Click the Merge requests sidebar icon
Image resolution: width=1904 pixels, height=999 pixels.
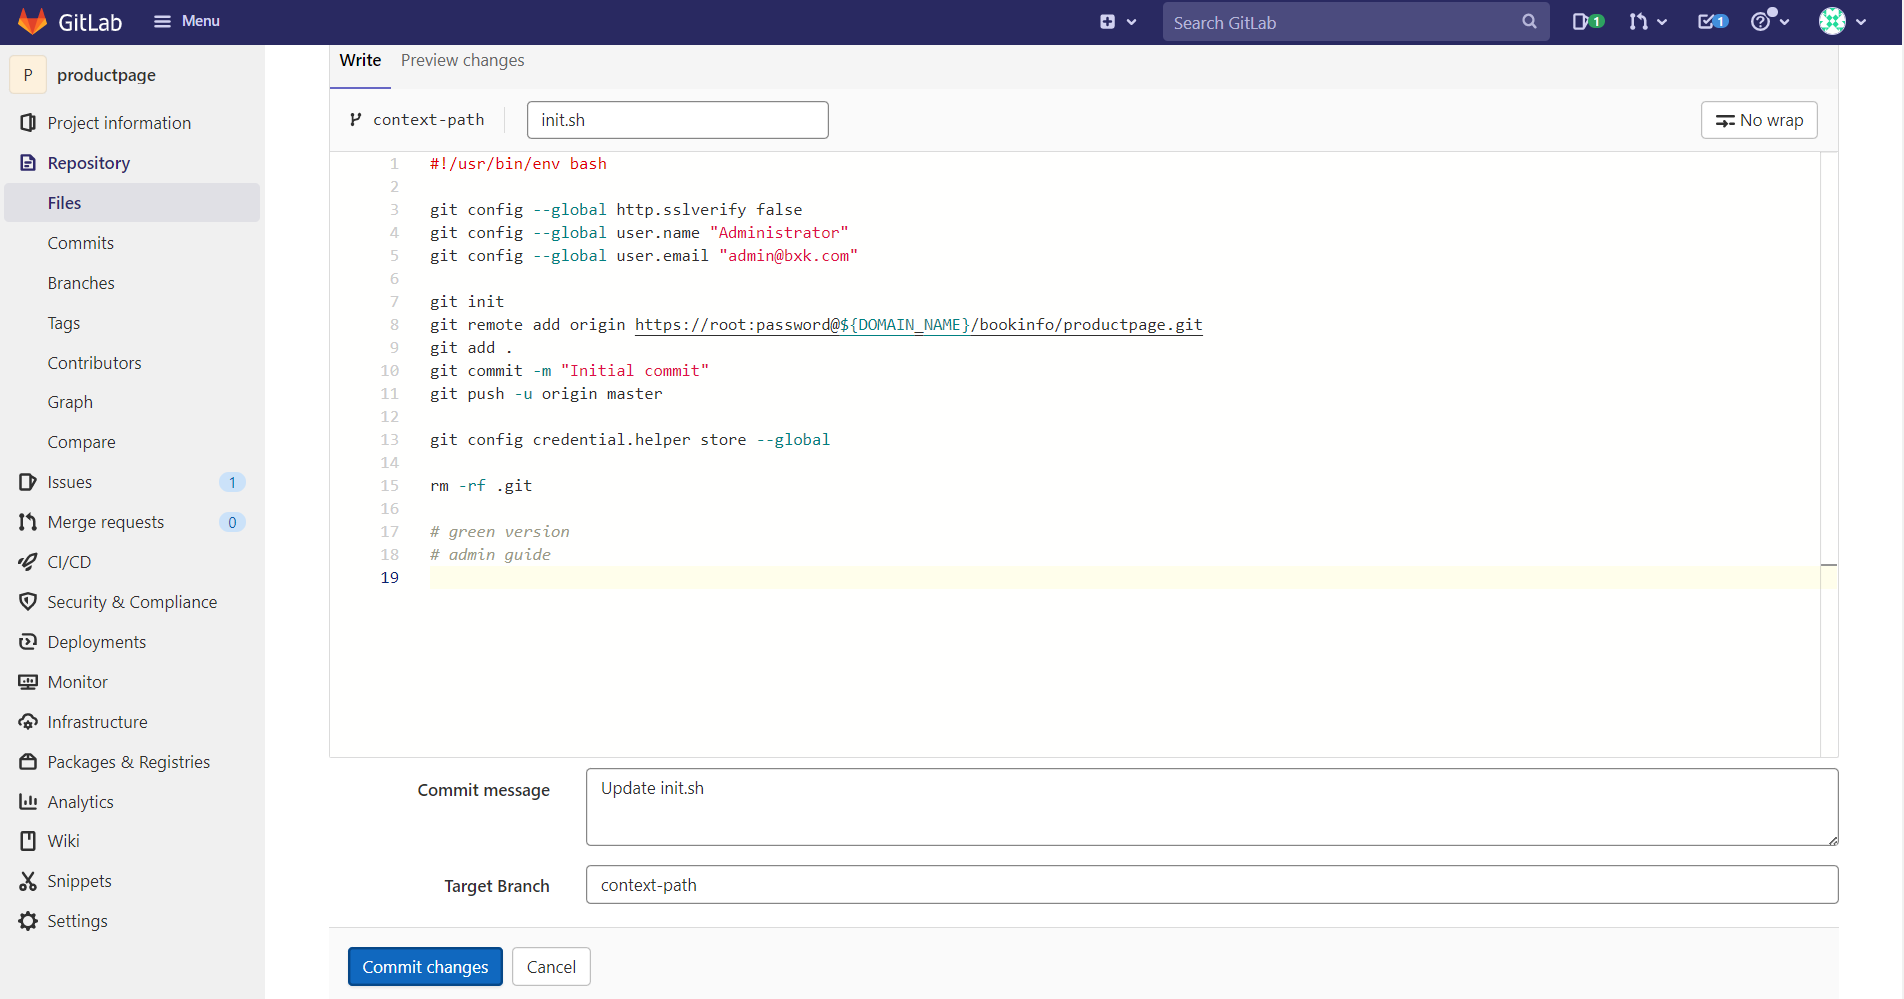(x=28, y=522)
